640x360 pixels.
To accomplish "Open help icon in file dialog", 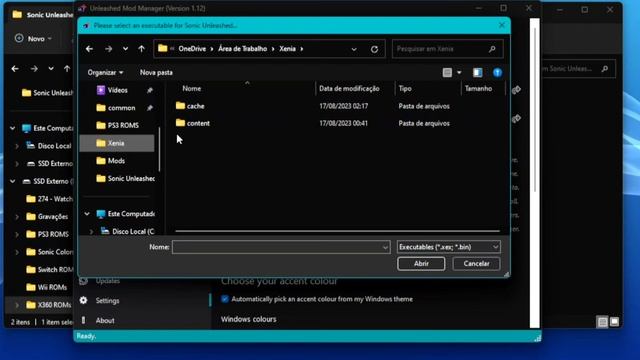I will click(497, 73).
